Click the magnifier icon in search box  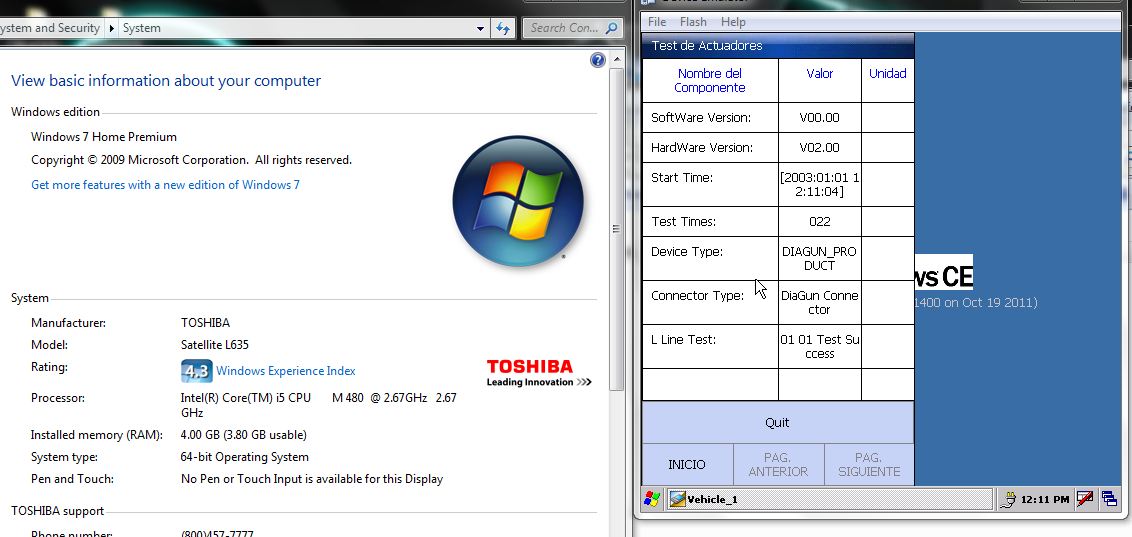pos(612,28)
